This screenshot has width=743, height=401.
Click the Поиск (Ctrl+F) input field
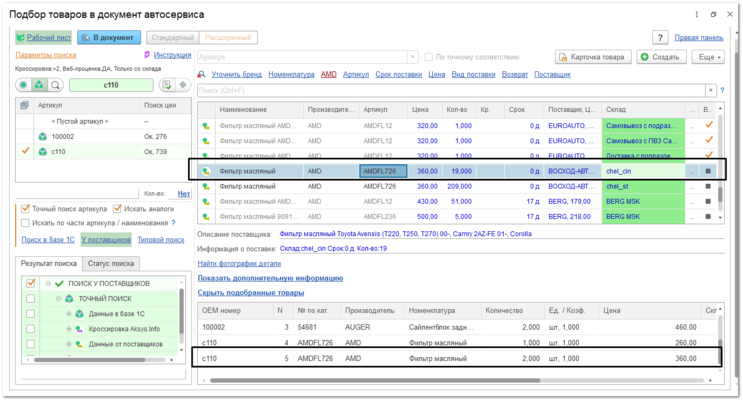(x=451, y=90)
